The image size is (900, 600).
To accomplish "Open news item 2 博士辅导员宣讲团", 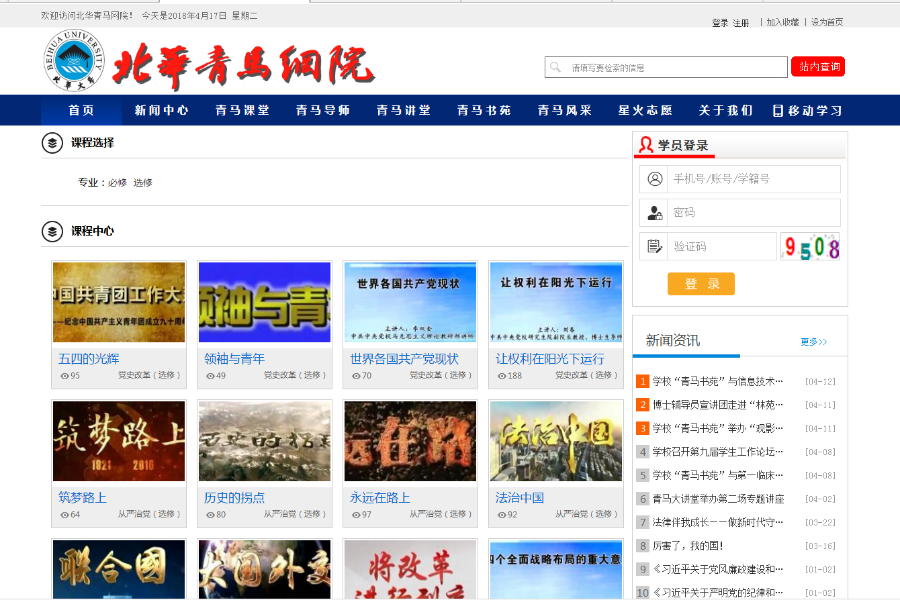I will (x=717, y=405).
